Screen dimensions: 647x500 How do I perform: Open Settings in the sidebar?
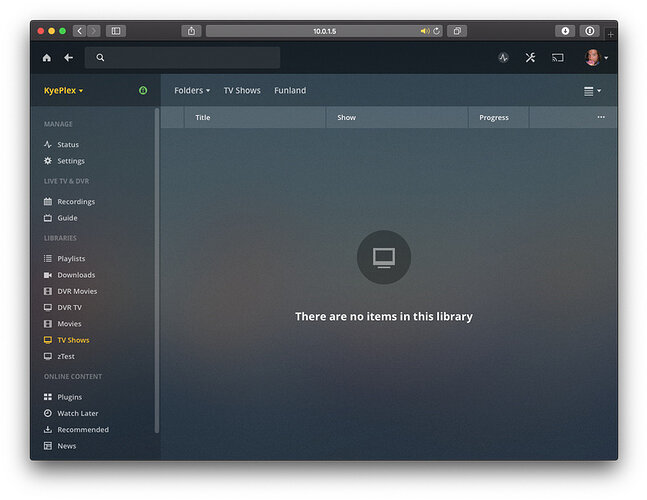point(71,161)
